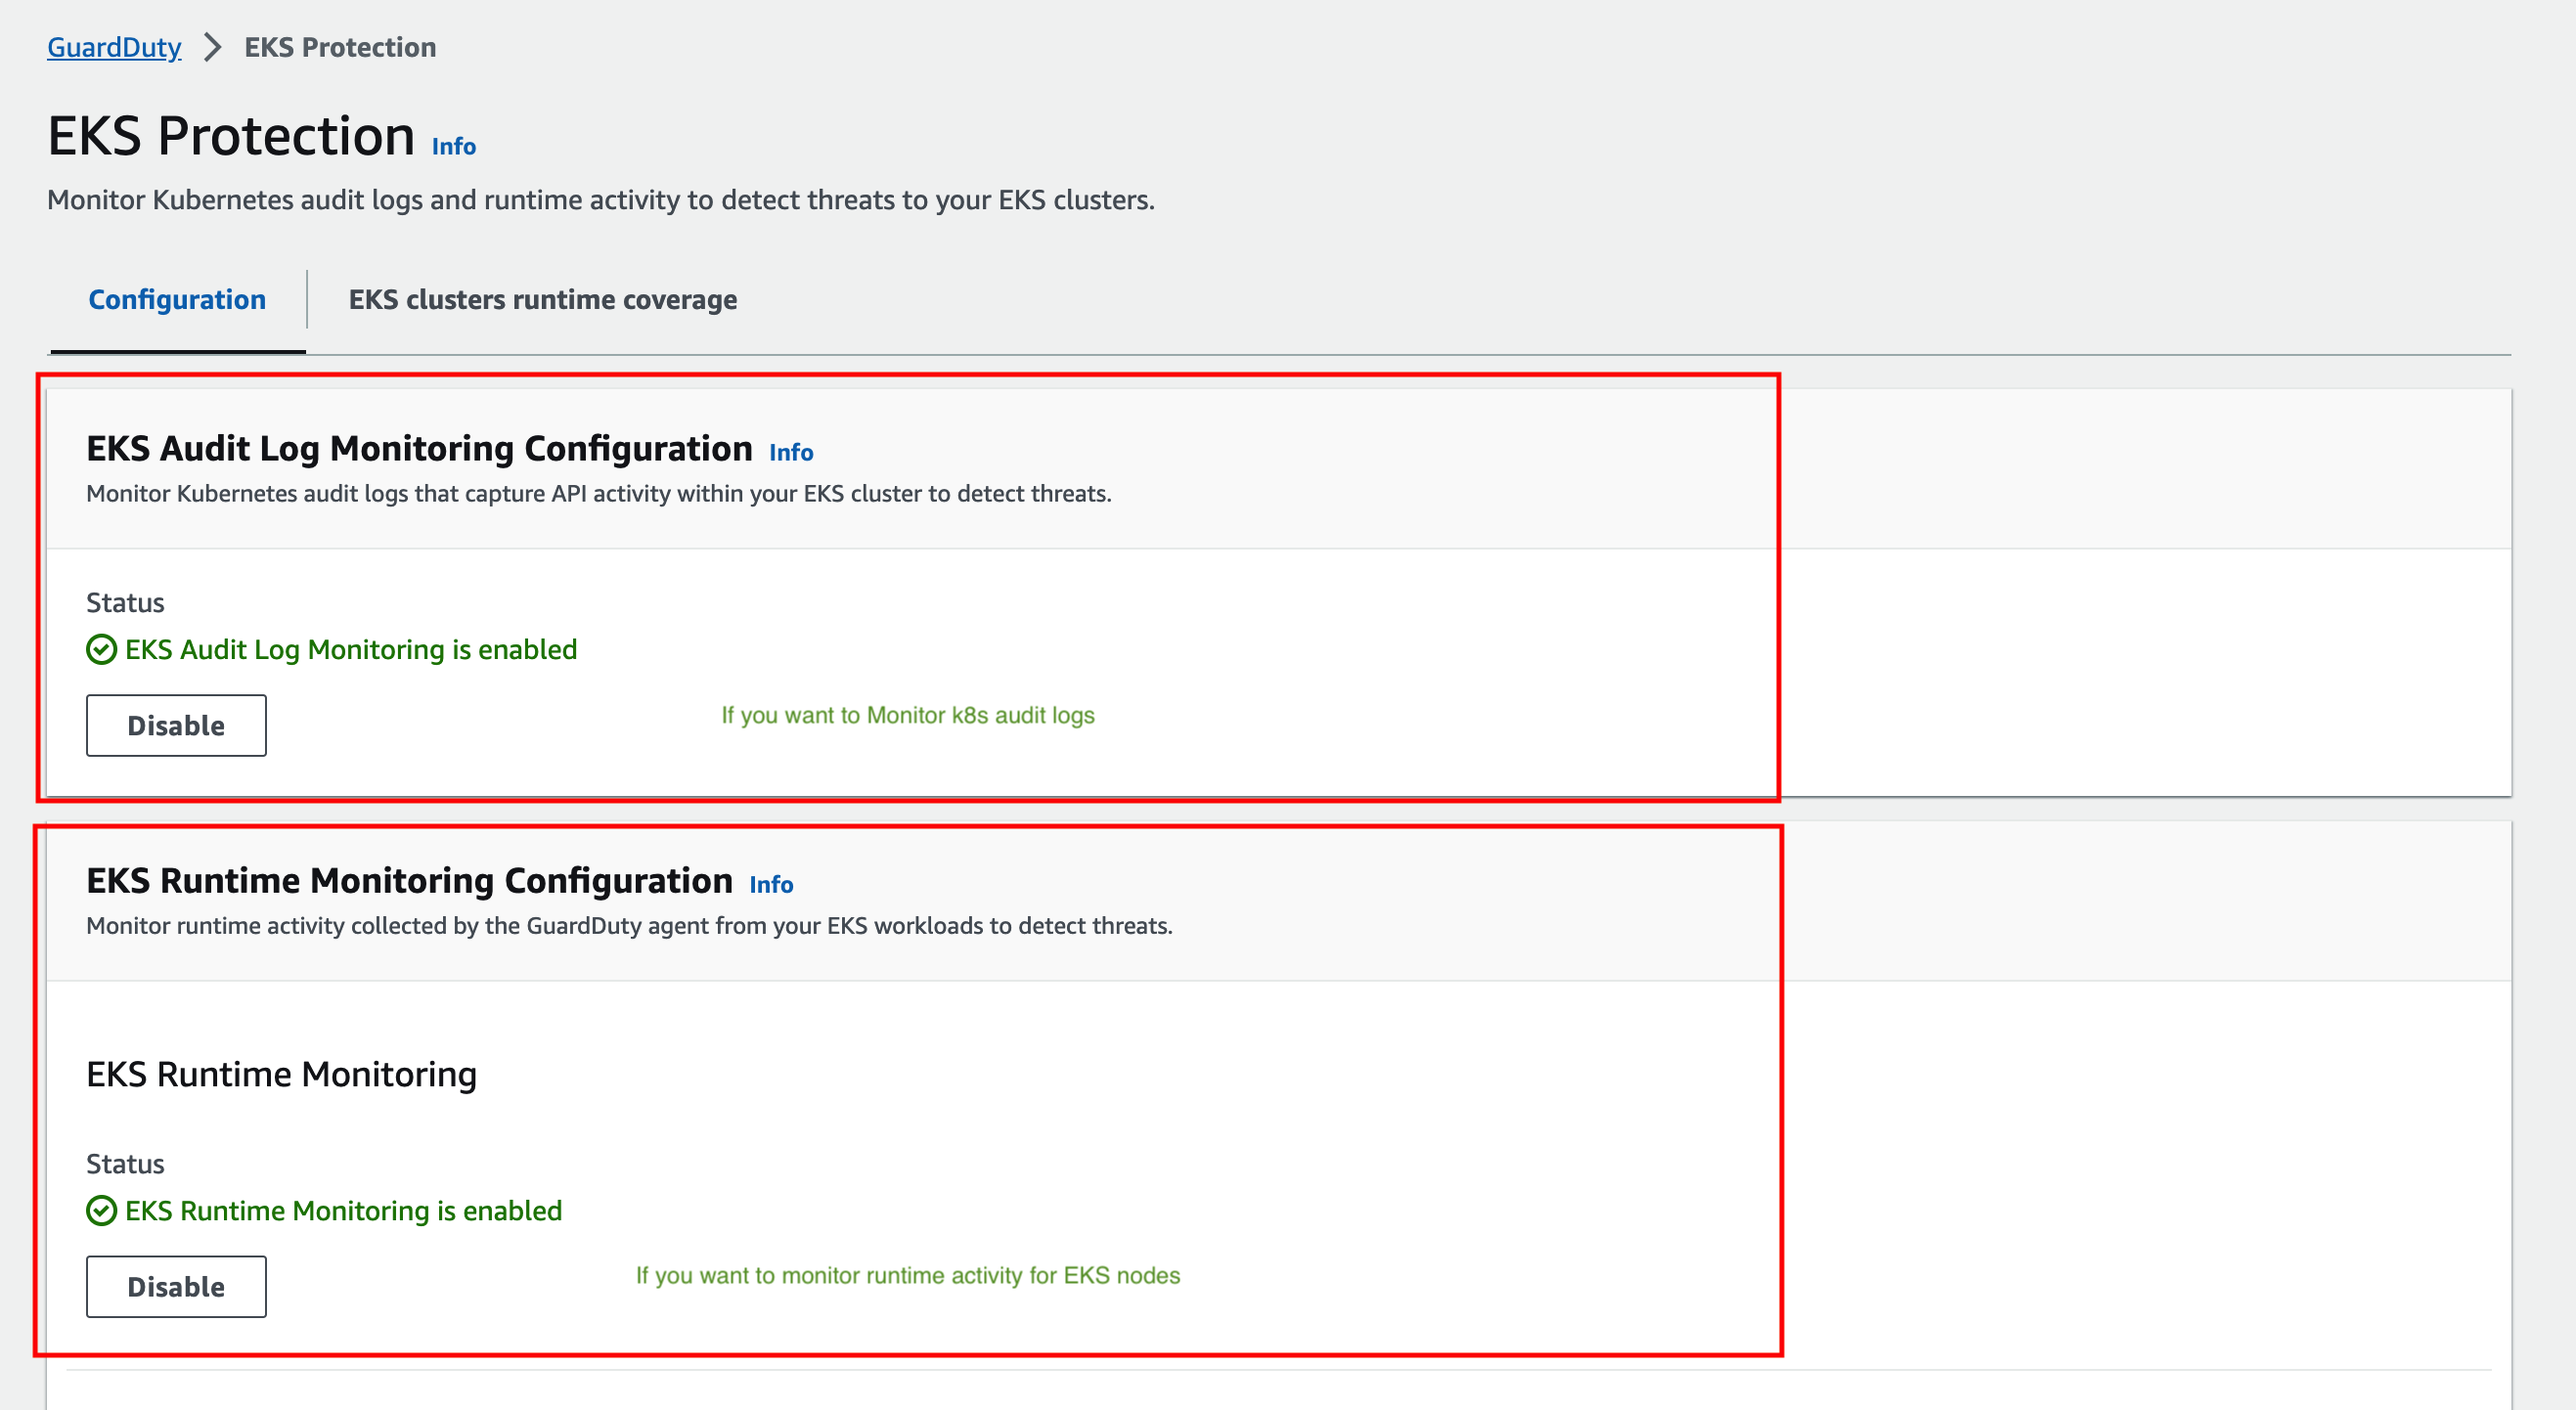2576x1410 pixels.
Task: Open Info link next to EKS Protection title
Action: point(453,146)
